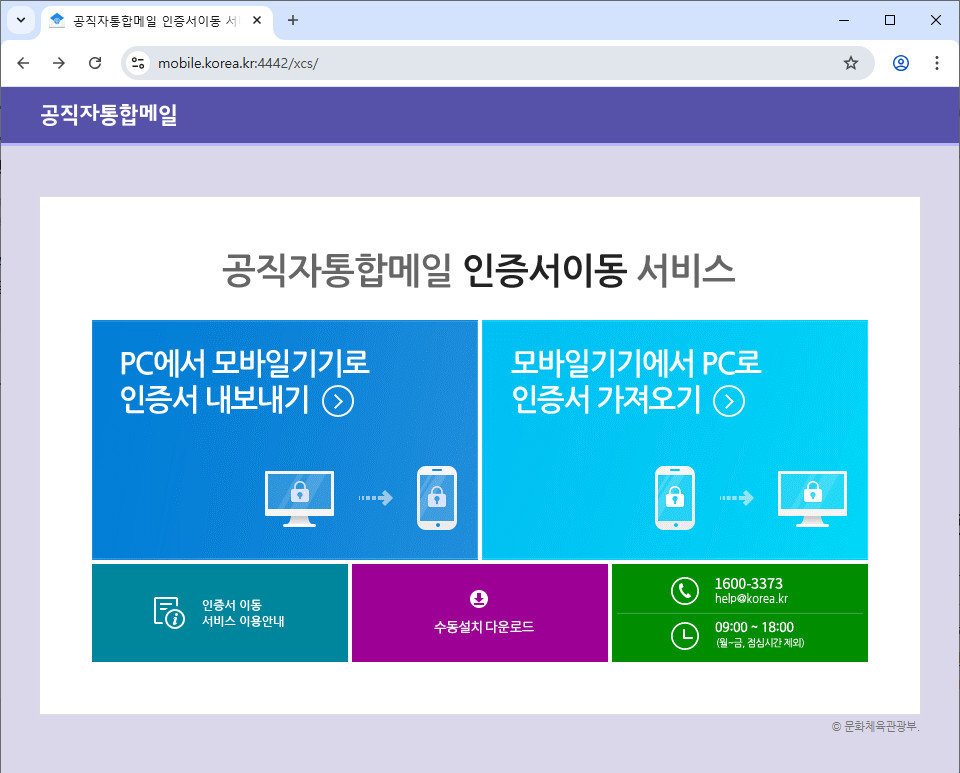Open PC에서 모바일기기로 인증서 내보내기
Screen dimensions: 960x773
[x=285, y=439]
